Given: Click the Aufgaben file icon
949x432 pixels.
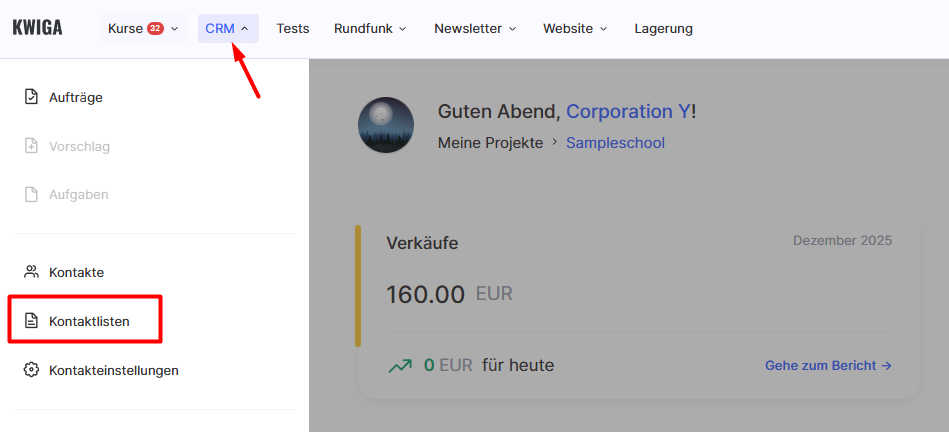Looking at the screenshot, I should click(31, 194).
